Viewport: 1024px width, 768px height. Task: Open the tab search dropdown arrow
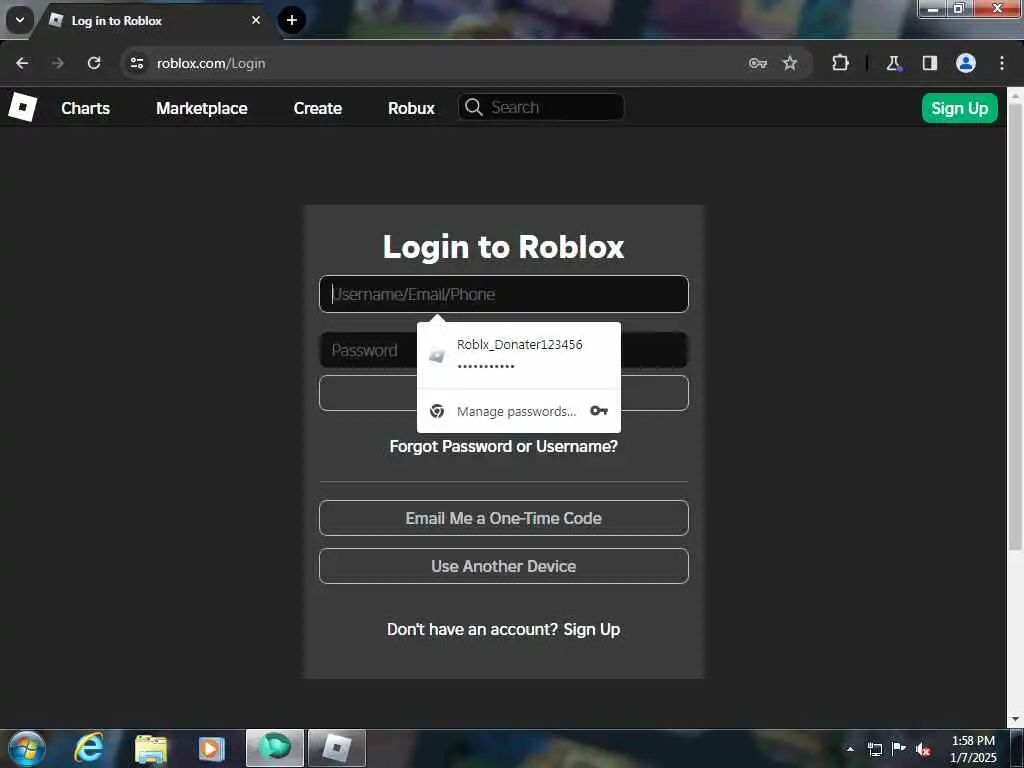click(x=20, y=20)
